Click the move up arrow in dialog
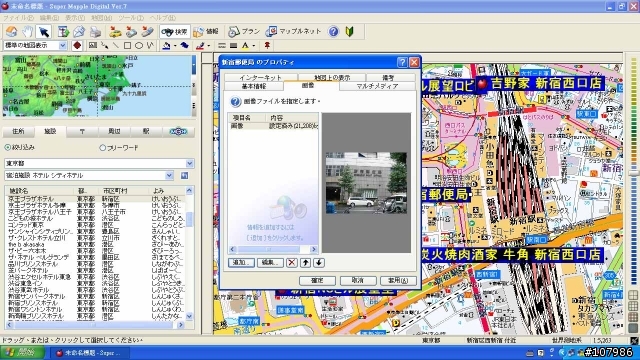 [305, 262]
